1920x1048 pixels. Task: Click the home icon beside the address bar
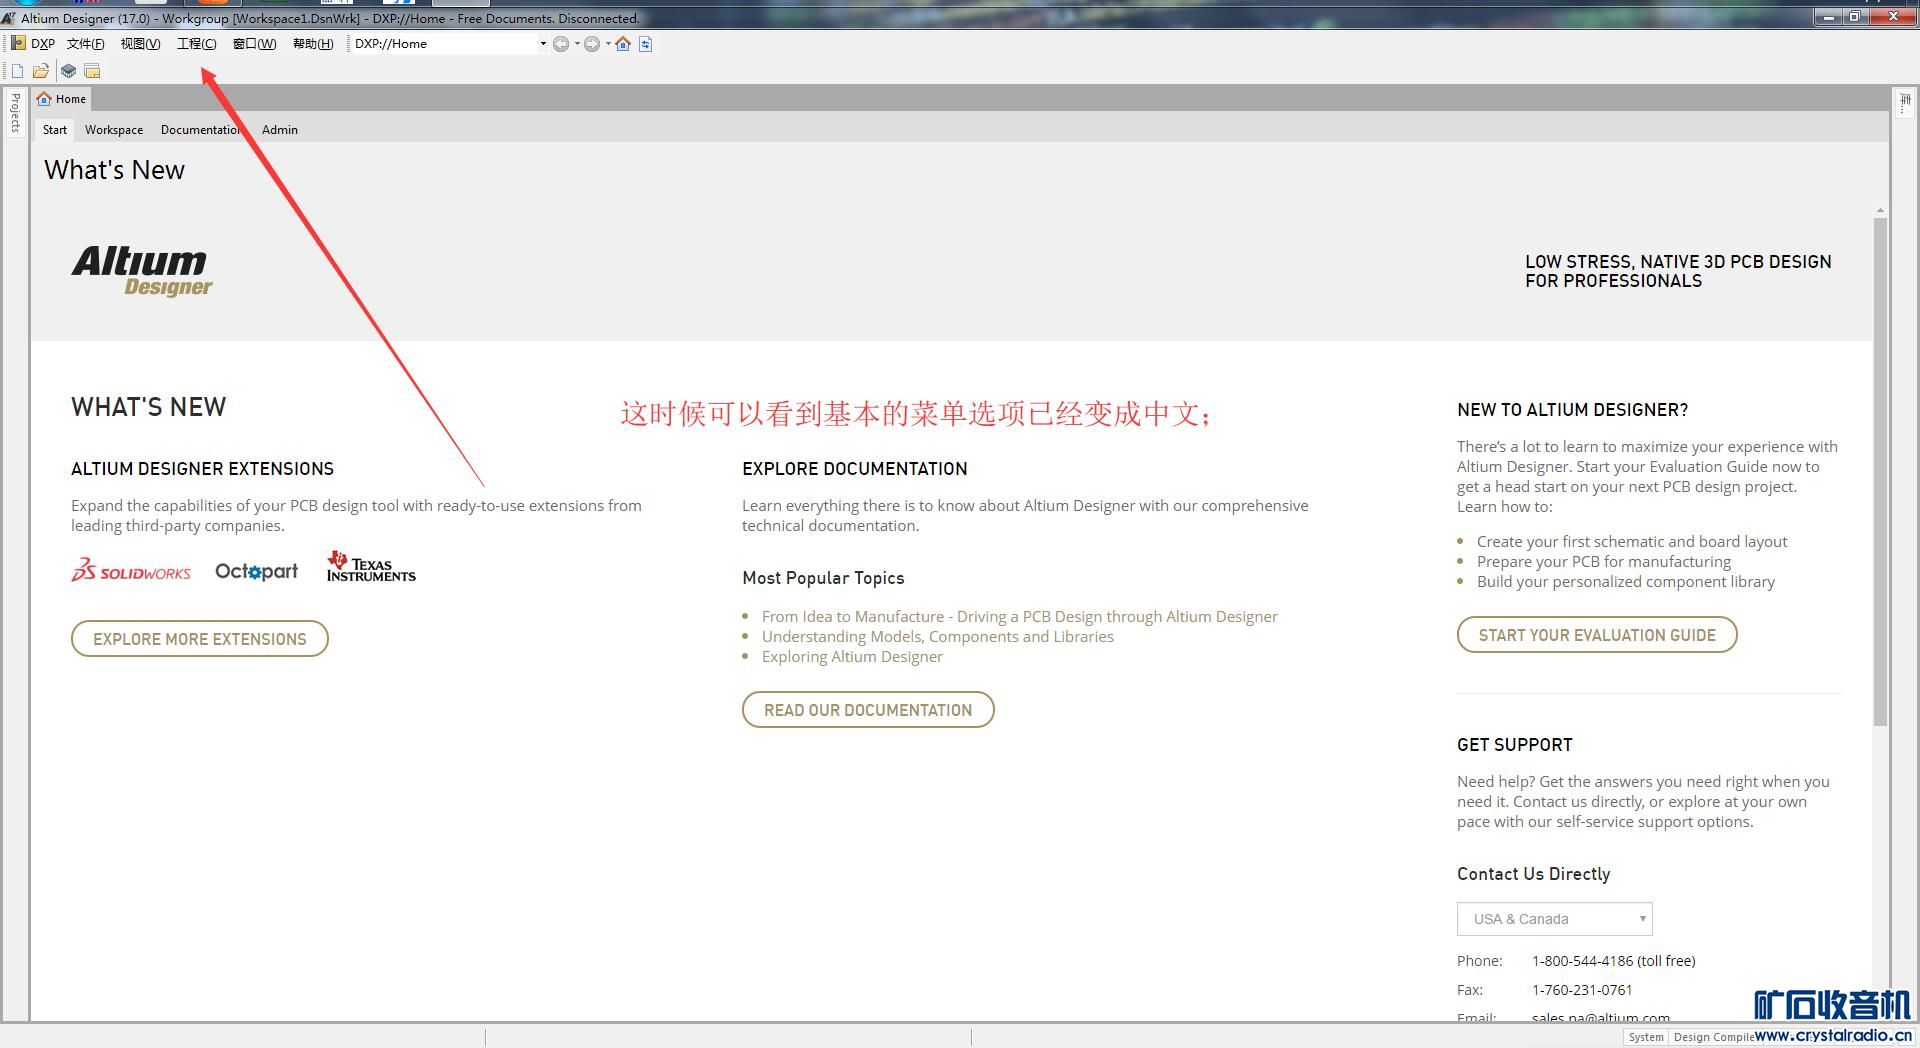point(623,44)
